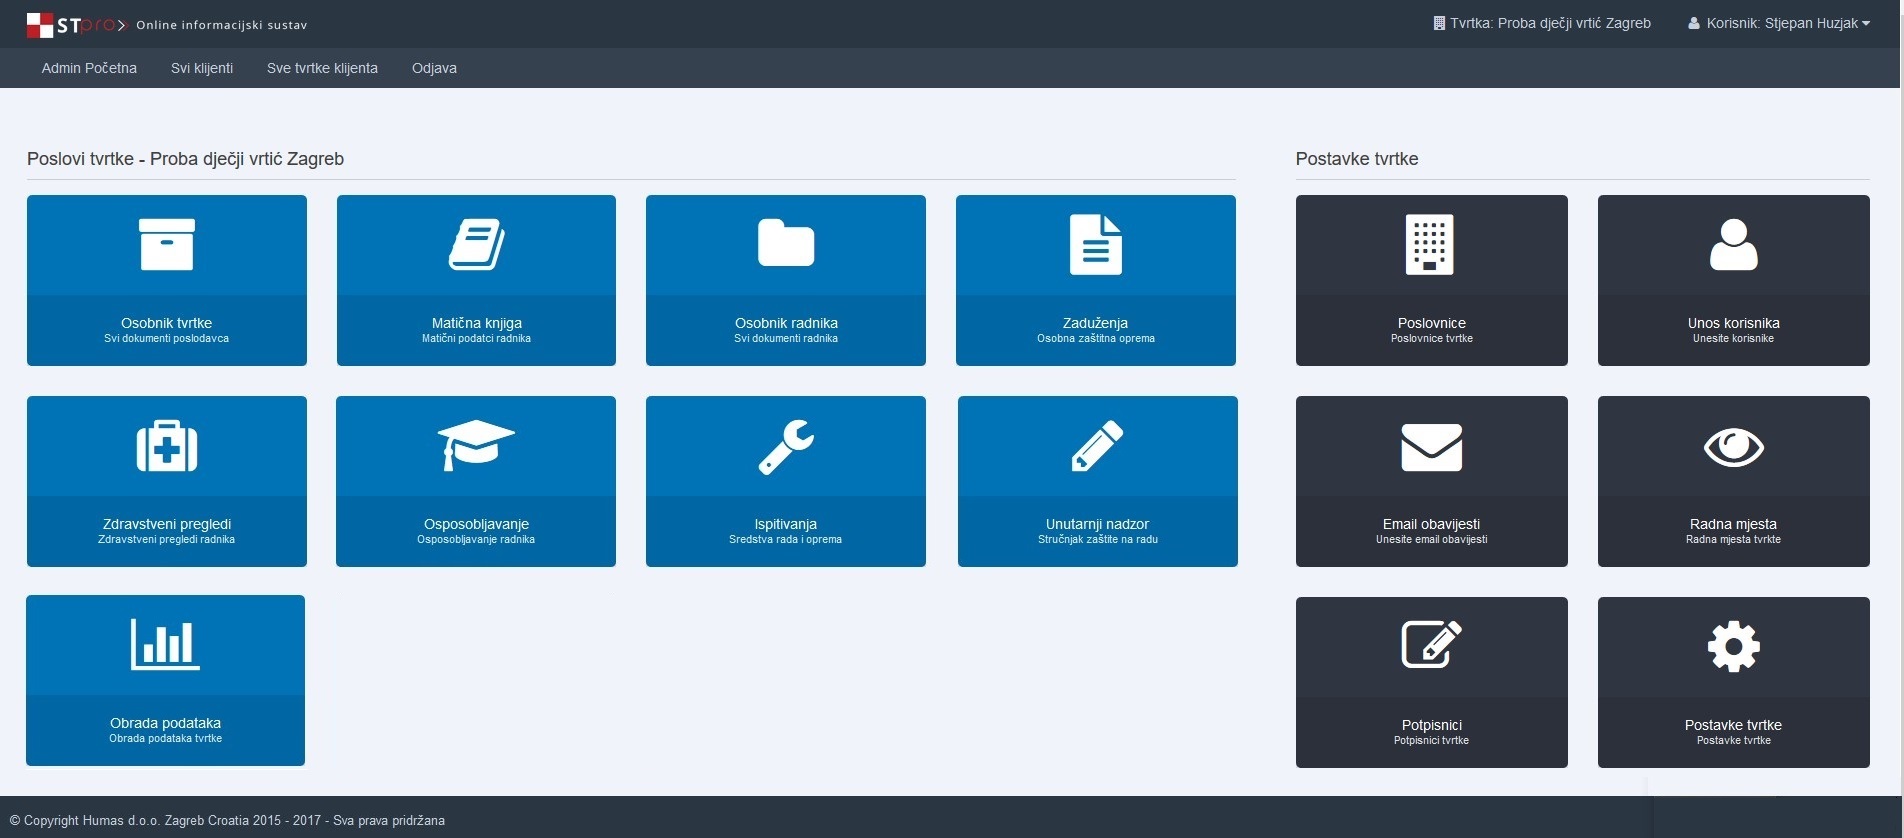The width and height of the screenshot is (1904, 838).
Task: Click the Poslovnice tile label
Action: (1432, 323)
